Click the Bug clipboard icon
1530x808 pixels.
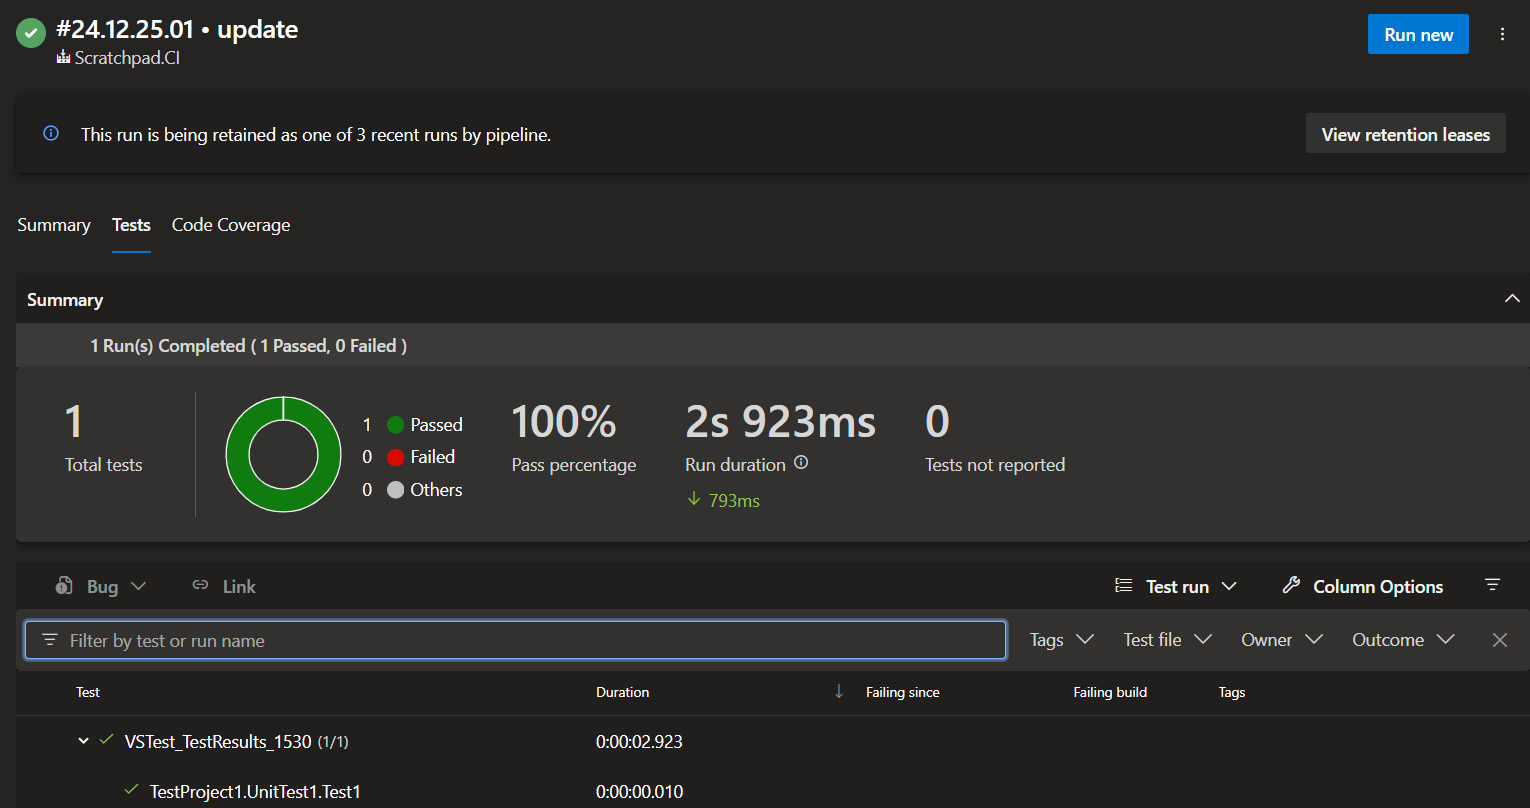pos(64,586)
